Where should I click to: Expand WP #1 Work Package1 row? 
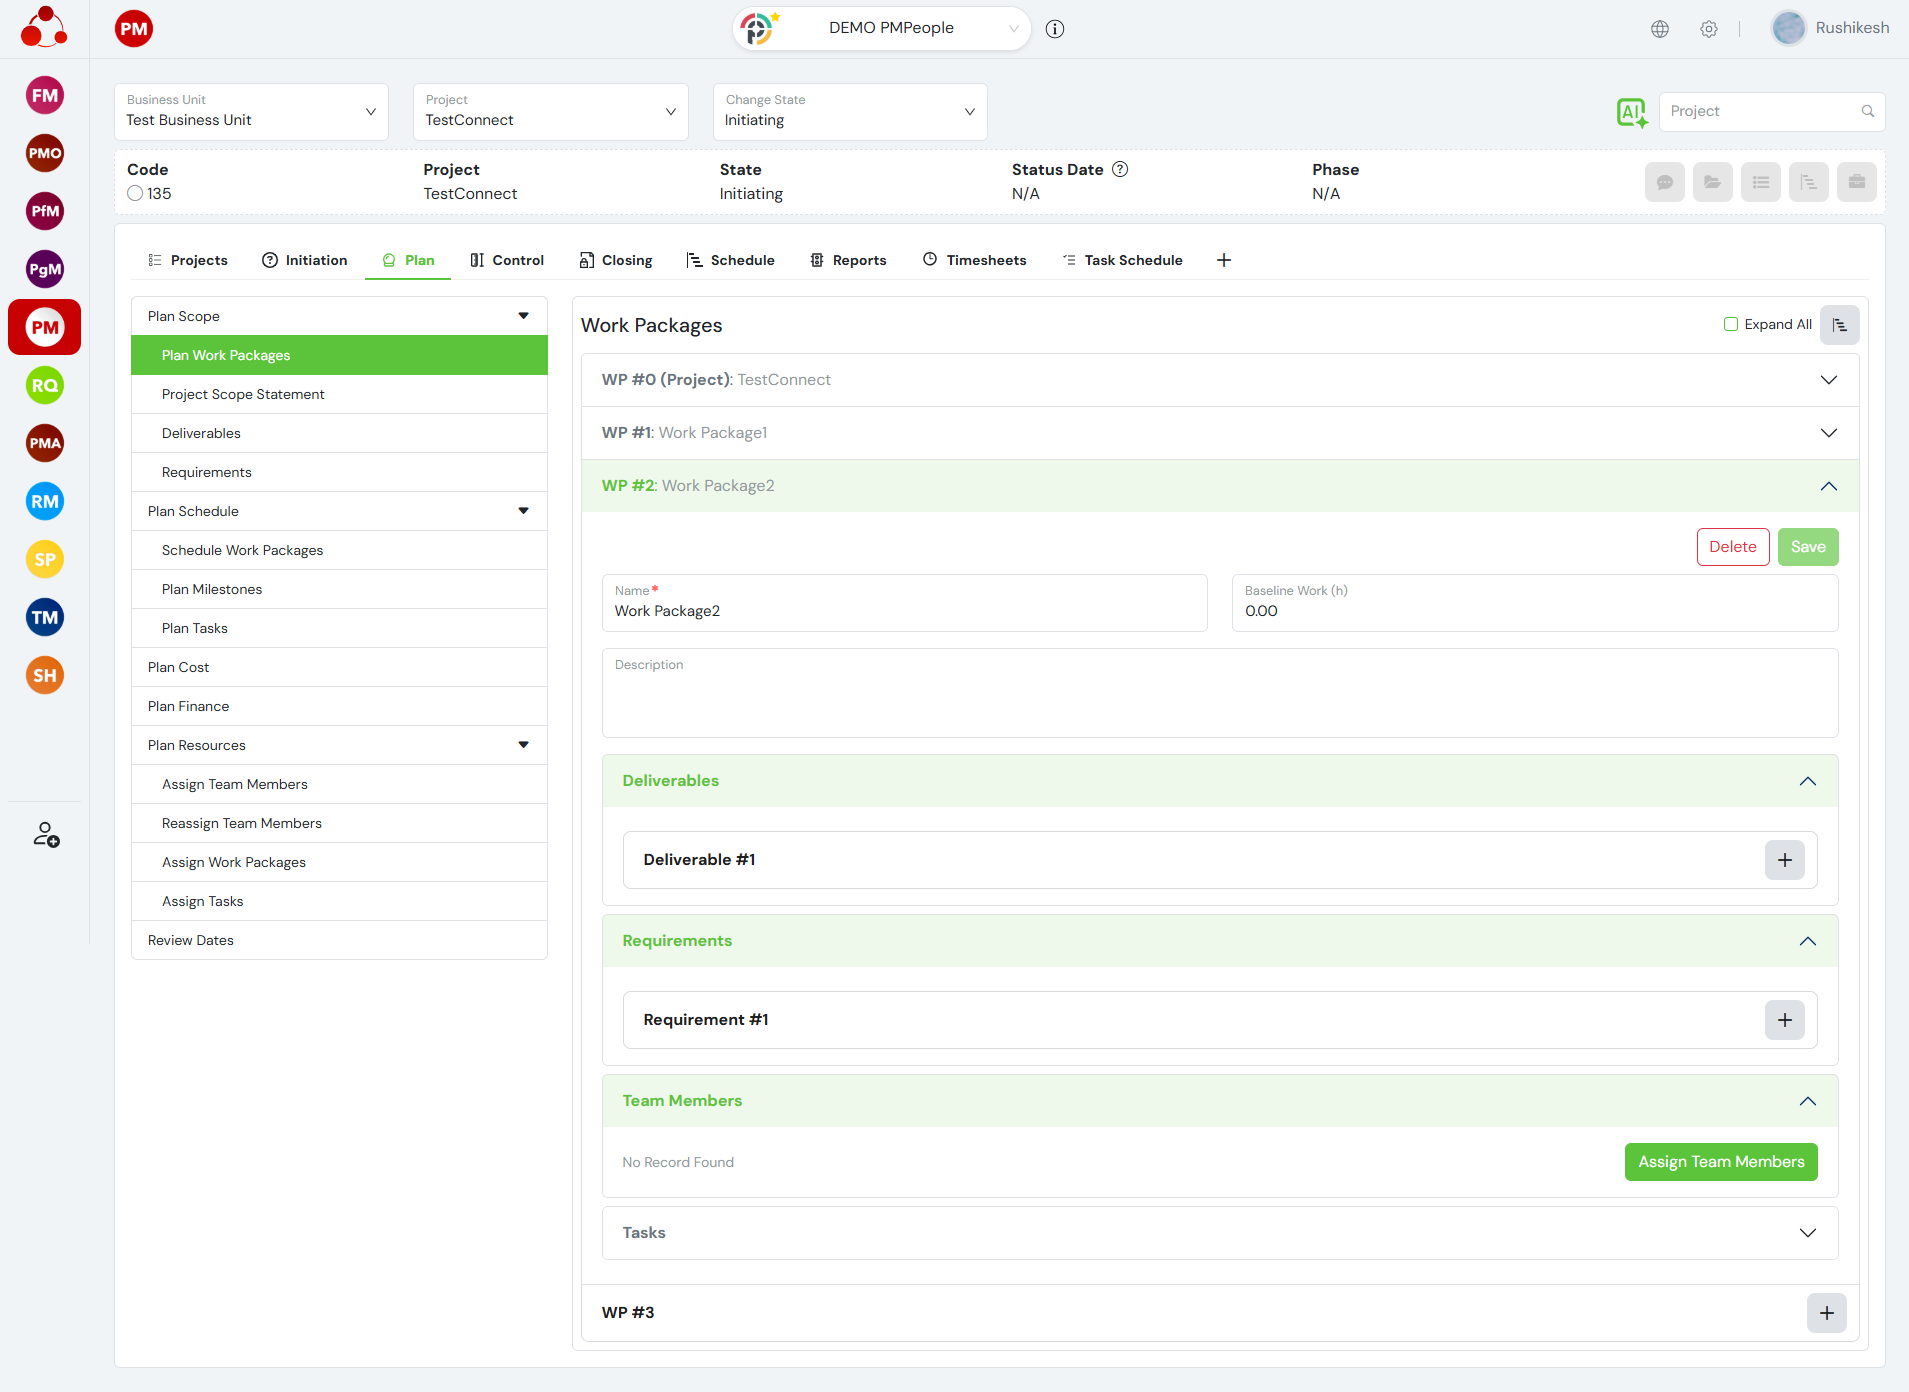coord(1219,433)
